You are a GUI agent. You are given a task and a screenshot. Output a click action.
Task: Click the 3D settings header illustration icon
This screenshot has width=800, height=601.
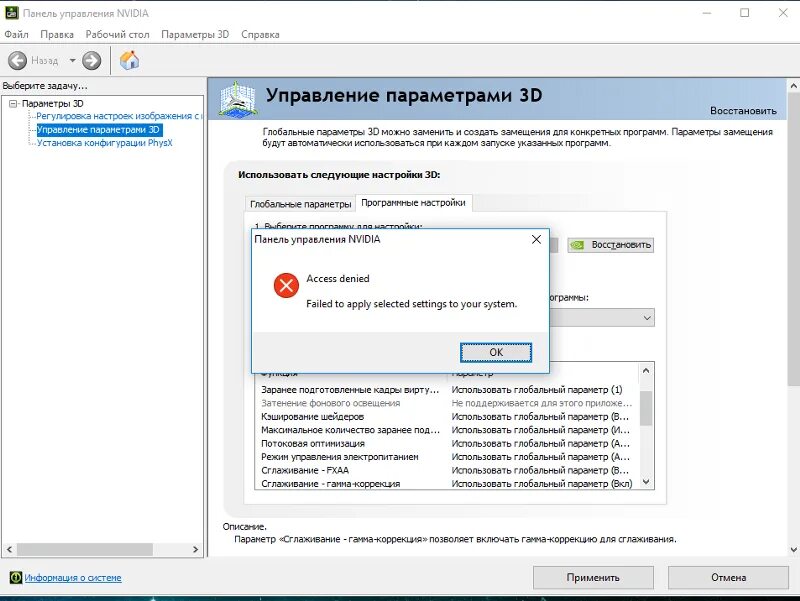click(x=238, y=99)
